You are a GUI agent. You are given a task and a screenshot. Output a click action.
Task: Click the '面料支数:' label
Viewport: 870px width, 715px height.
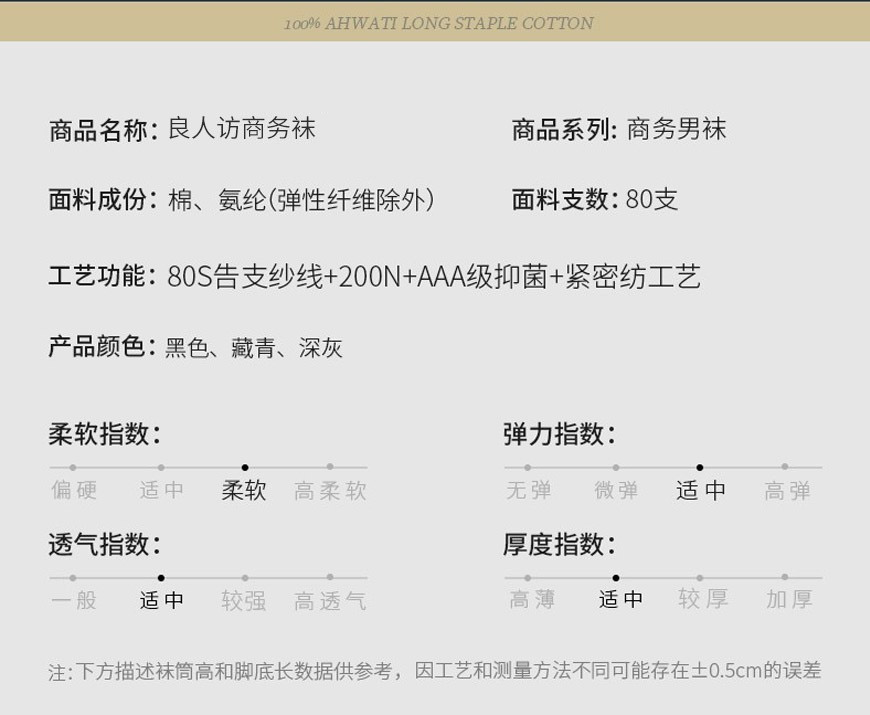[x=564, y=200]
